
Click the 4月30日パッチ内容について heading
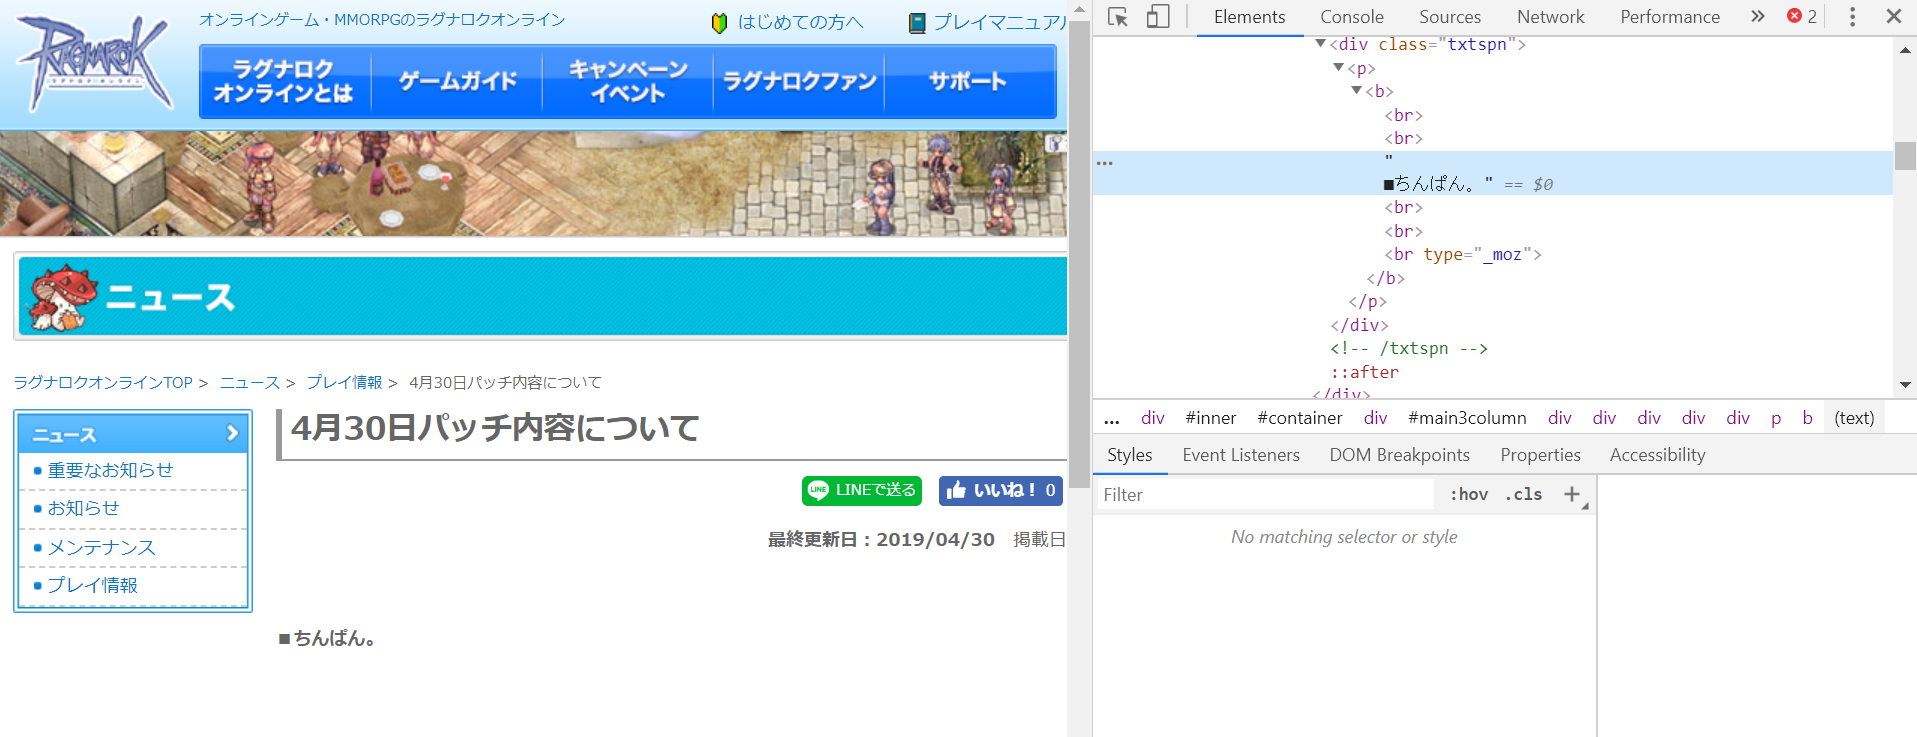495,428
